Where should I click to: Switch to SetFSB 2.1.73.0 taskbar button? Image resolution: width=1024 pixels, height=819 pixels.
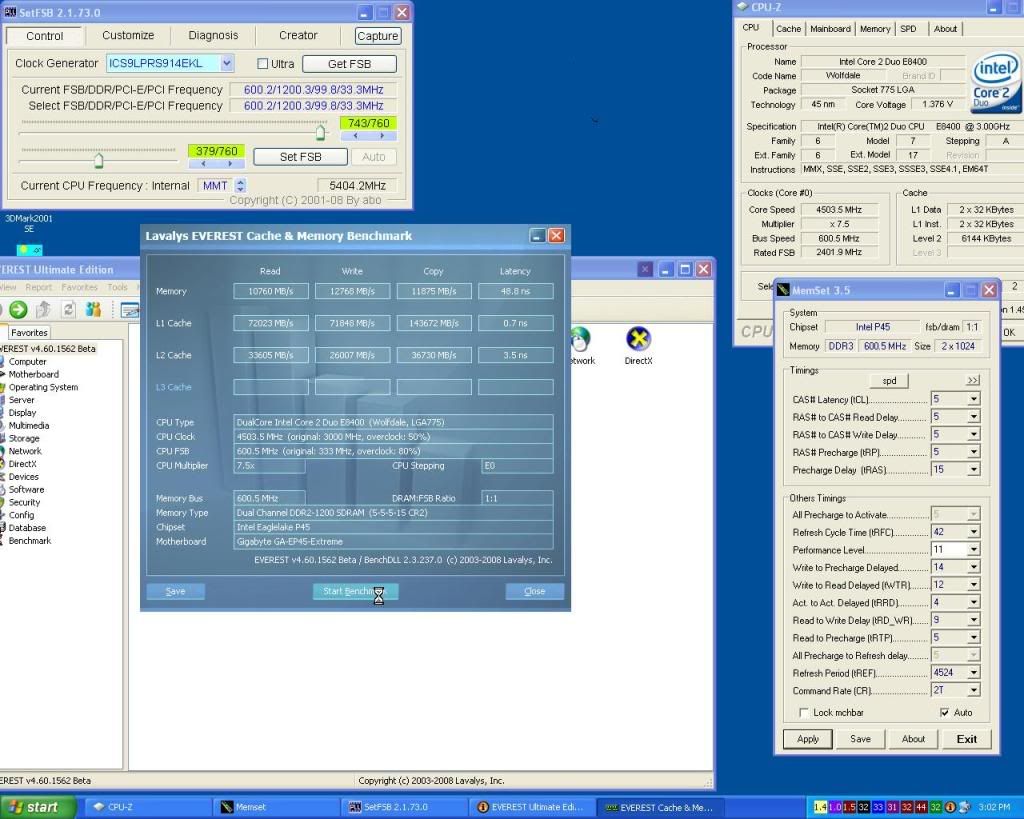[404, 807]
